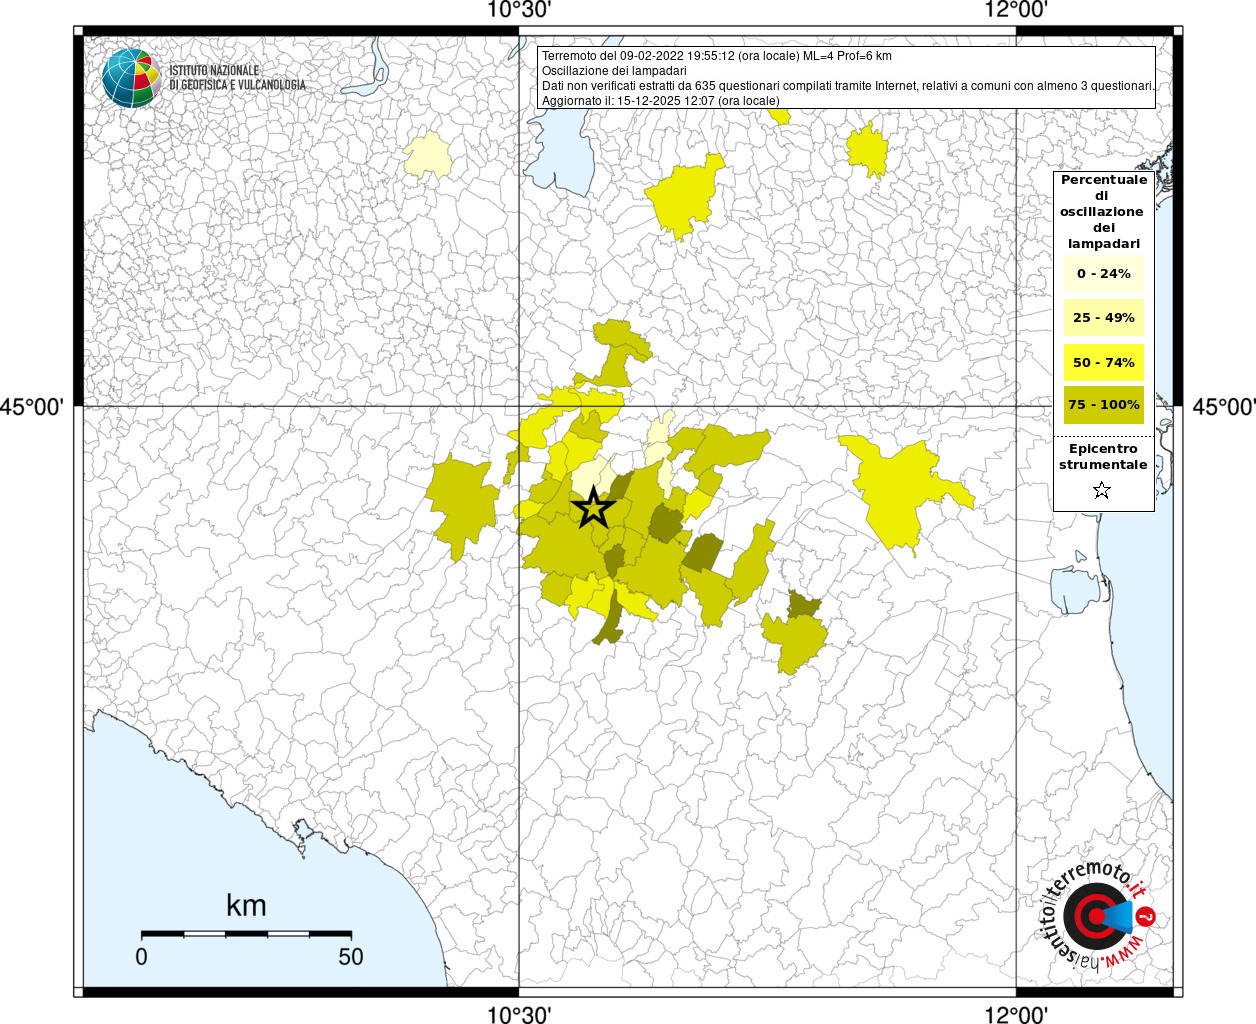Click the scale bar '0' value

click(x=141, y=956)
